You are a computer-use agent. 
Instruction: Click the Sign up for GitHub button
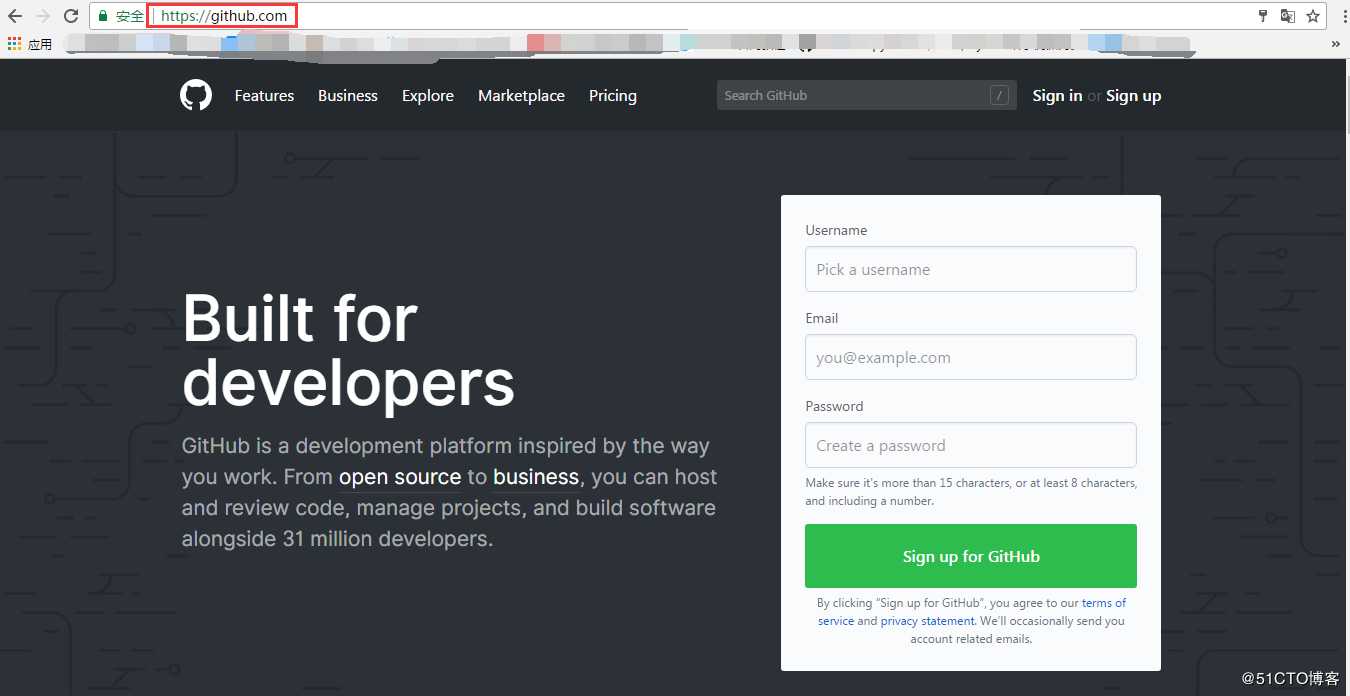click(x=970, y=556)
